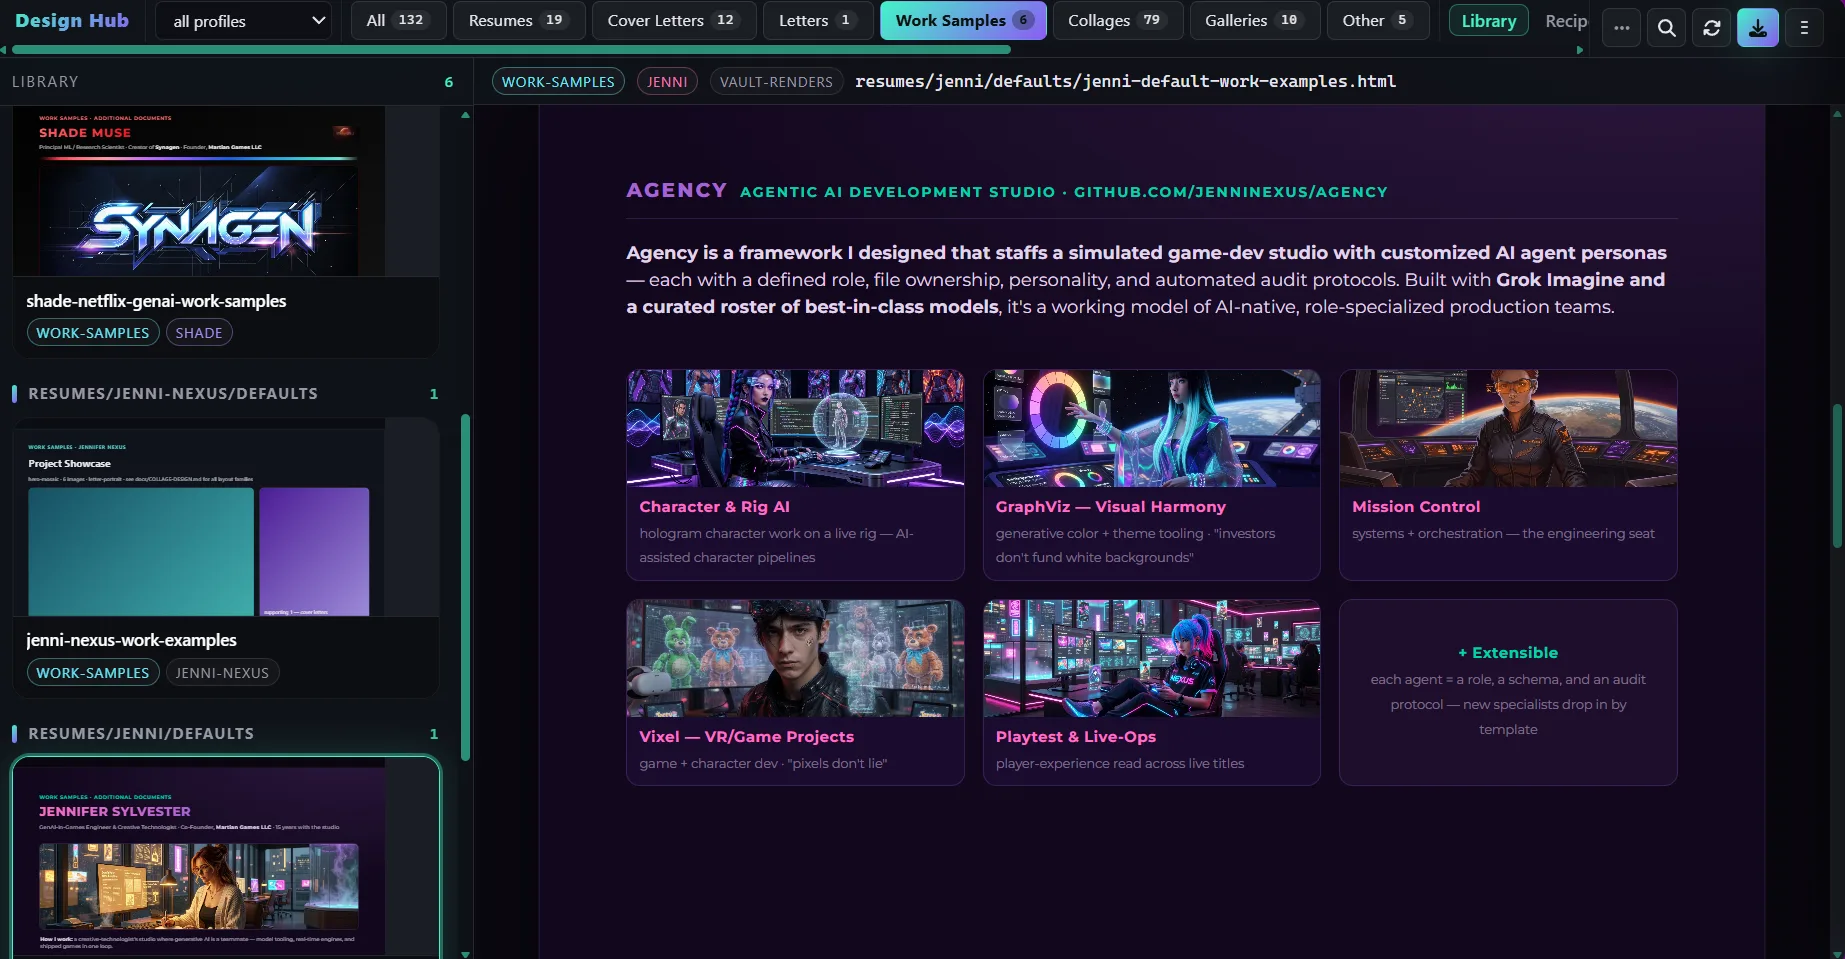Click the tab strip horizontal scrollbar
Screen dimensions: 1845x959
click(511, 49)
